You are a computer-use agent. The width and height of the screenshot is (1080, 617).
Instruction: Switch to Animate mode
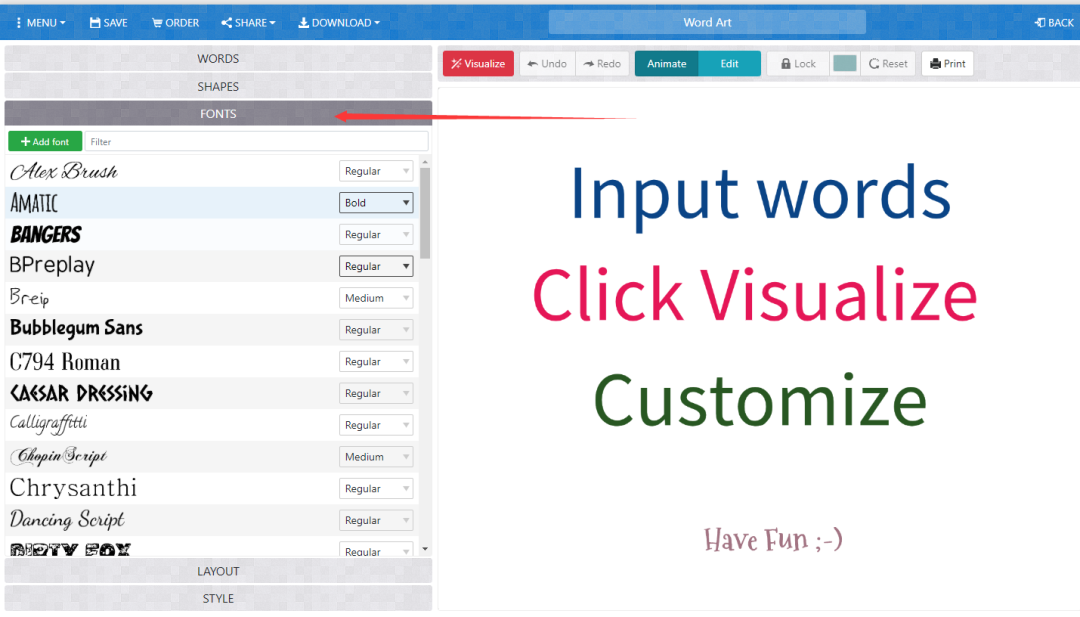click(666, 63)
